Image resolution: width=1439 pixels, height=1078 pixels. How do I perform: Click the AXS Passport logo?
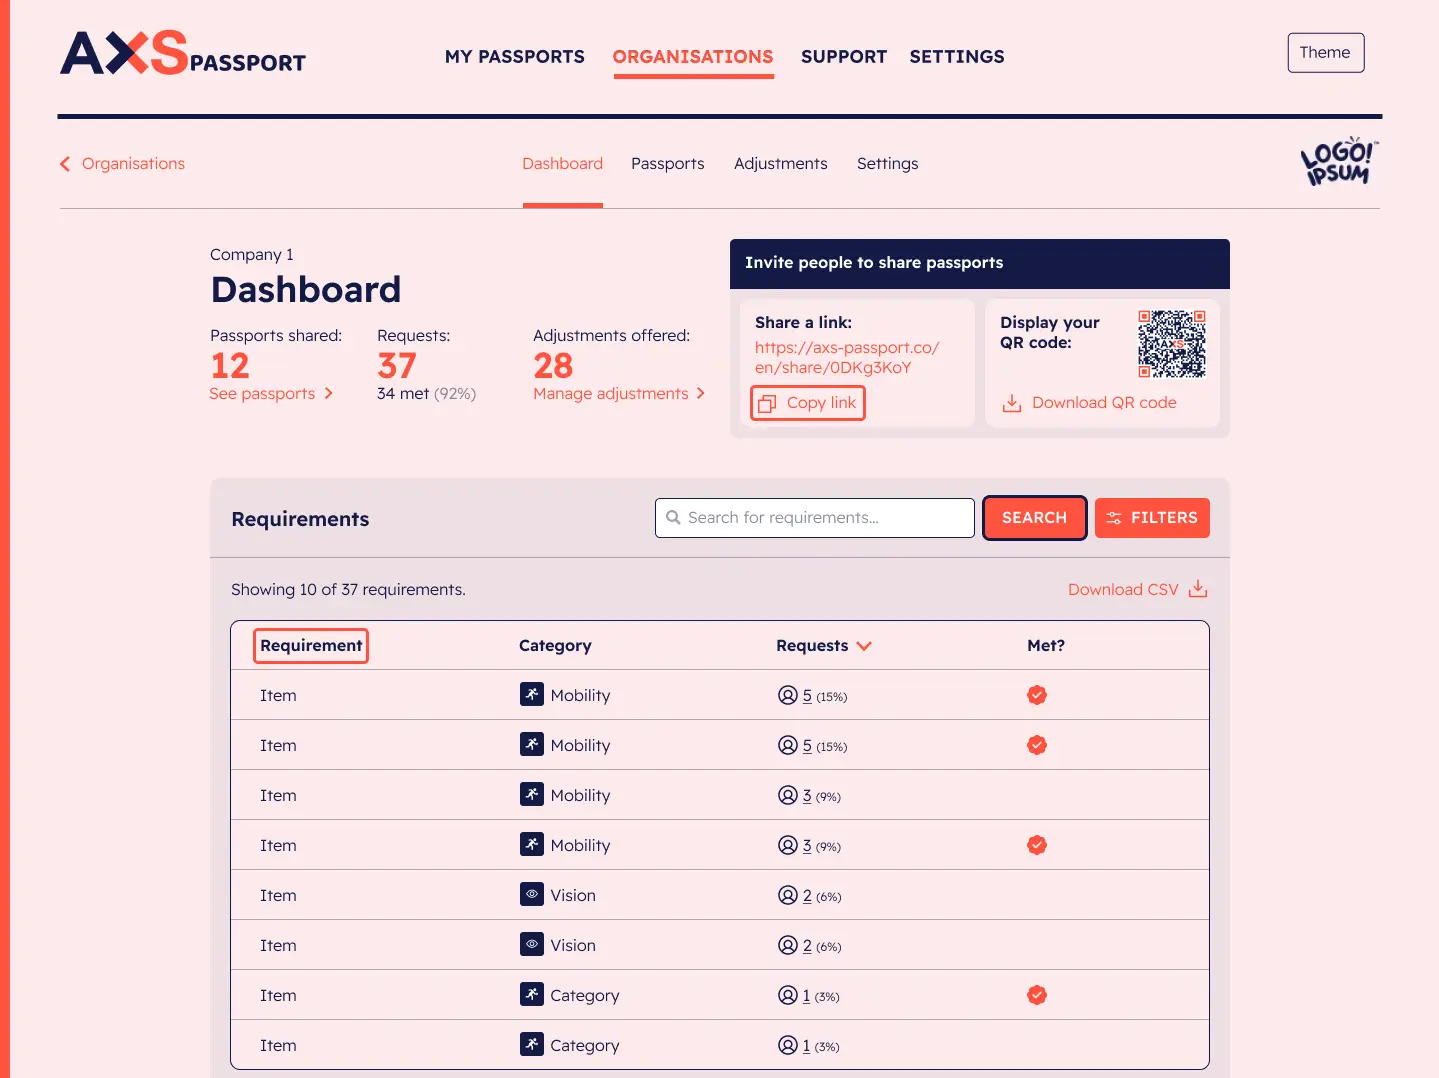(x=183, y=53)
